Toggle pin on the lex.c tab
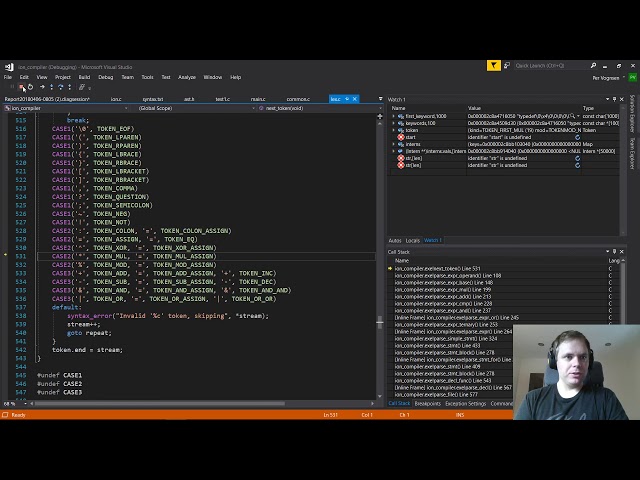Screen dimensions: 640x480 [x=347, y=99]
